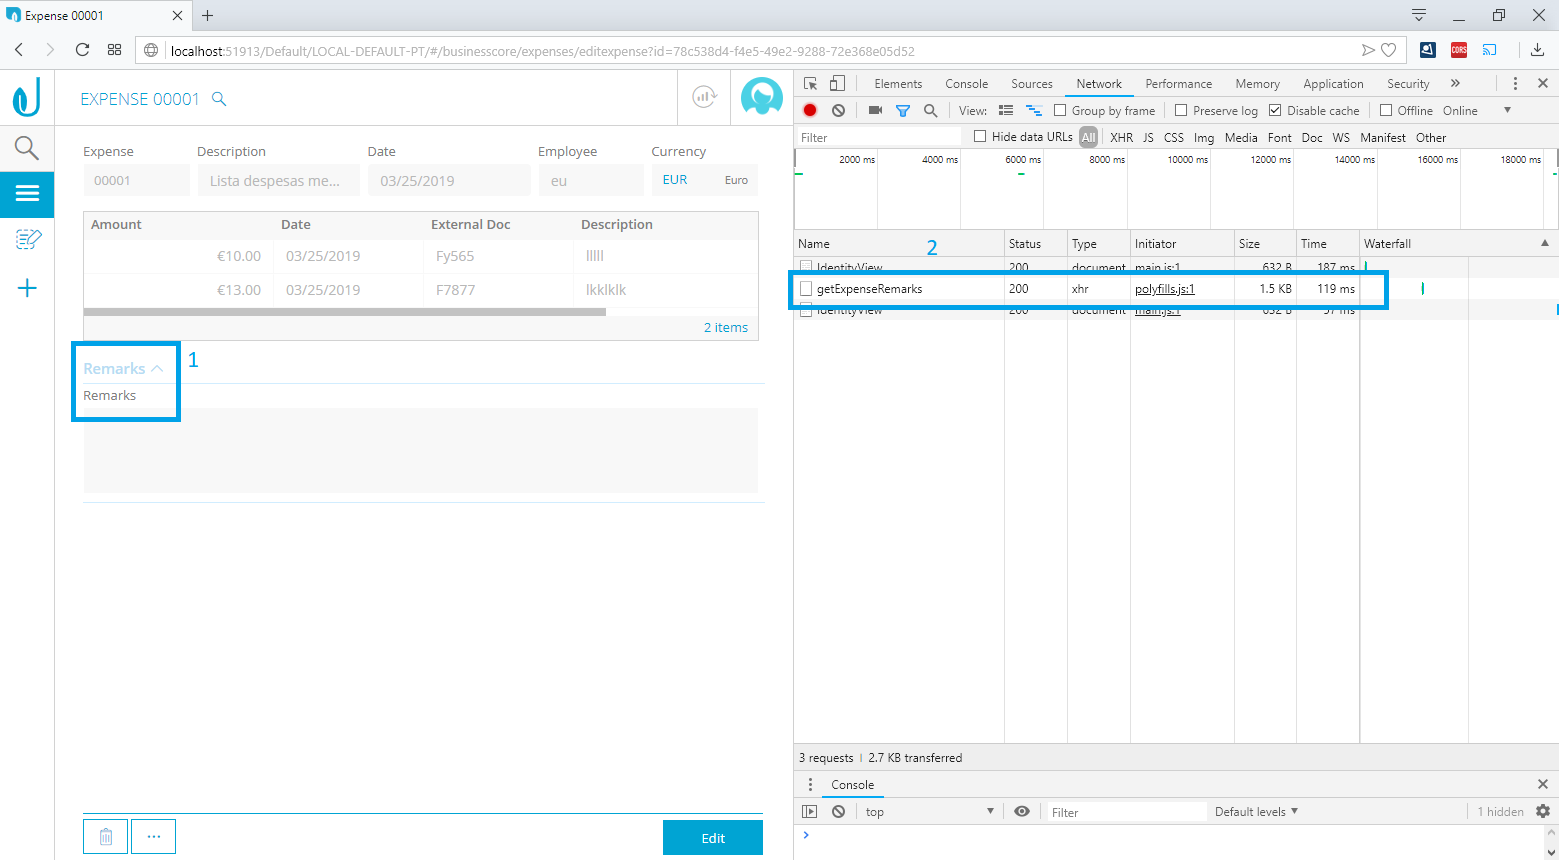Open the speed dial grid icon
The width and height of the screenshot is (1559, 860).
click(x=114, y=50)
